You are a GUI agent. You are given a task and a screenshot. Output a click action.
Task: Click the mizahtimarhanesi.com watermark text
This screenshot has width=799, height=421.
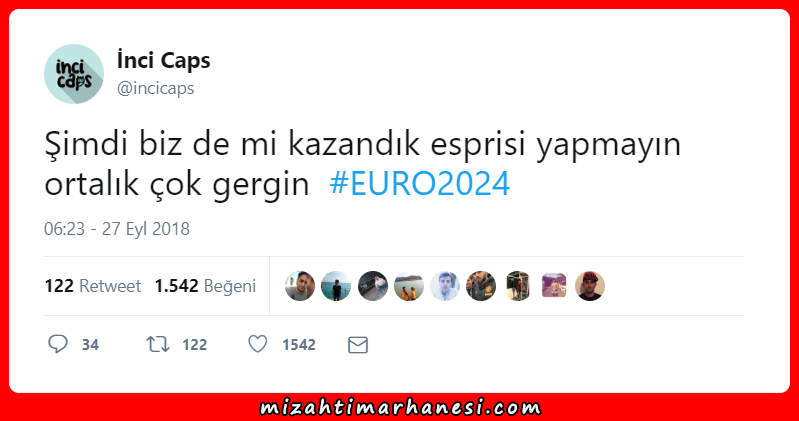pyautogui.click(x=400, y=408)
